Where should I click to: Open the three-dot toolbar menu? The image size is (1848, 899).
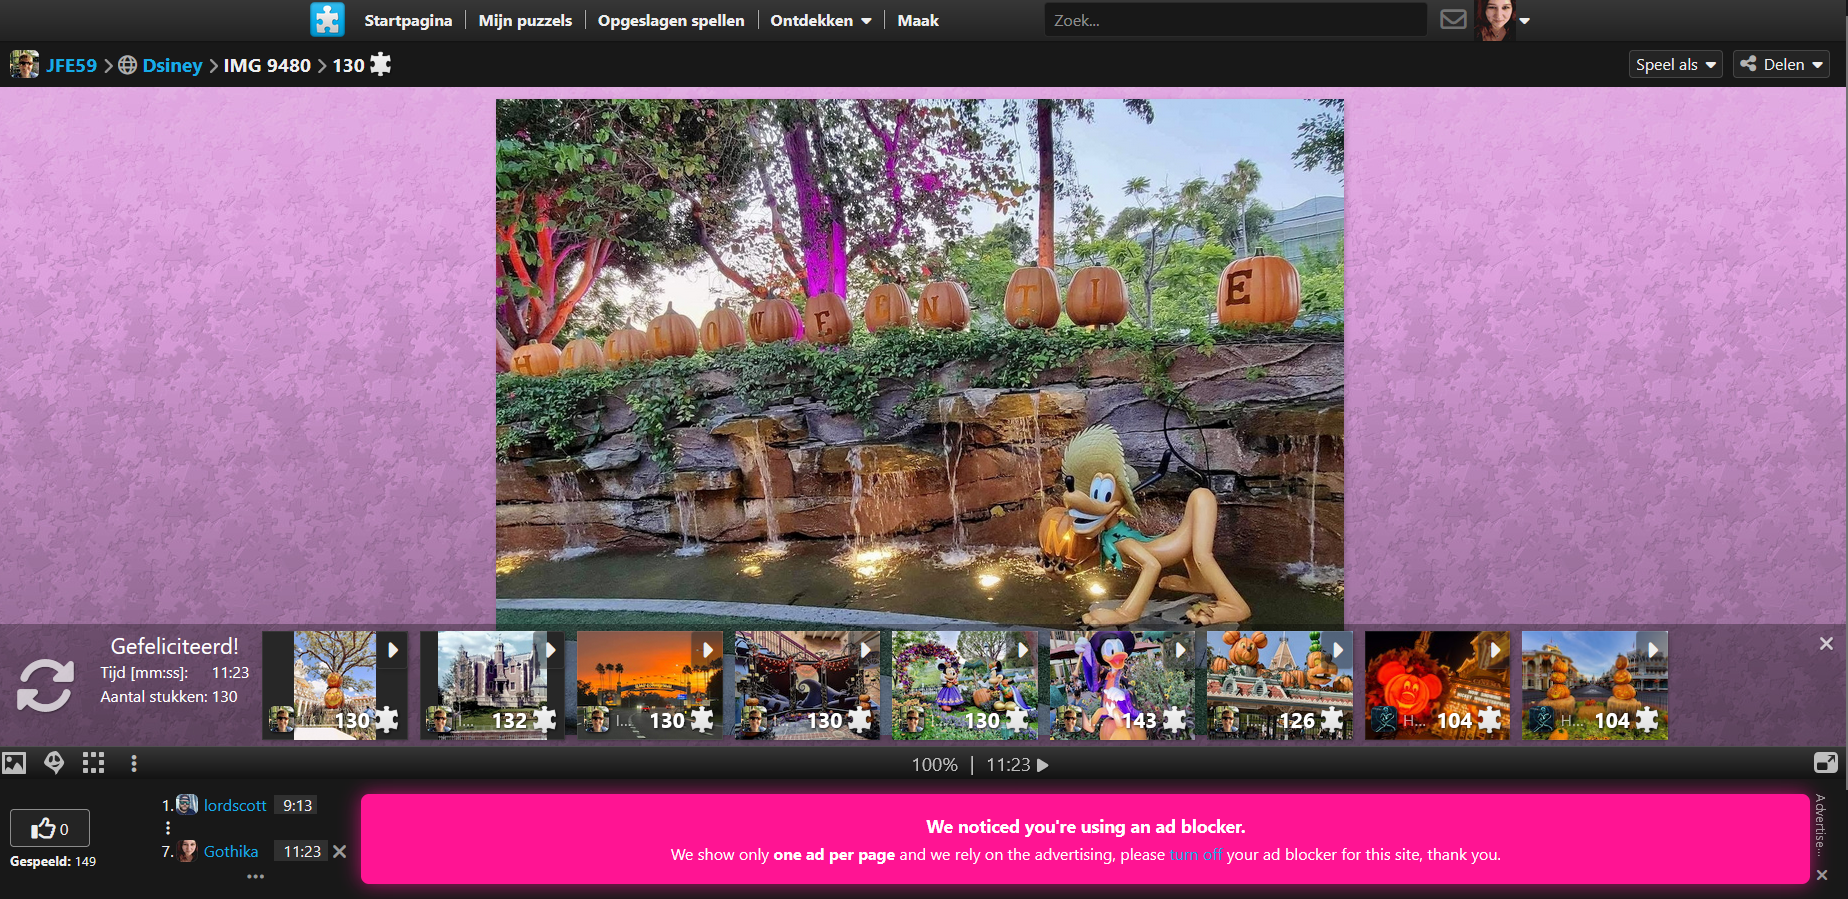coord(134,764)
